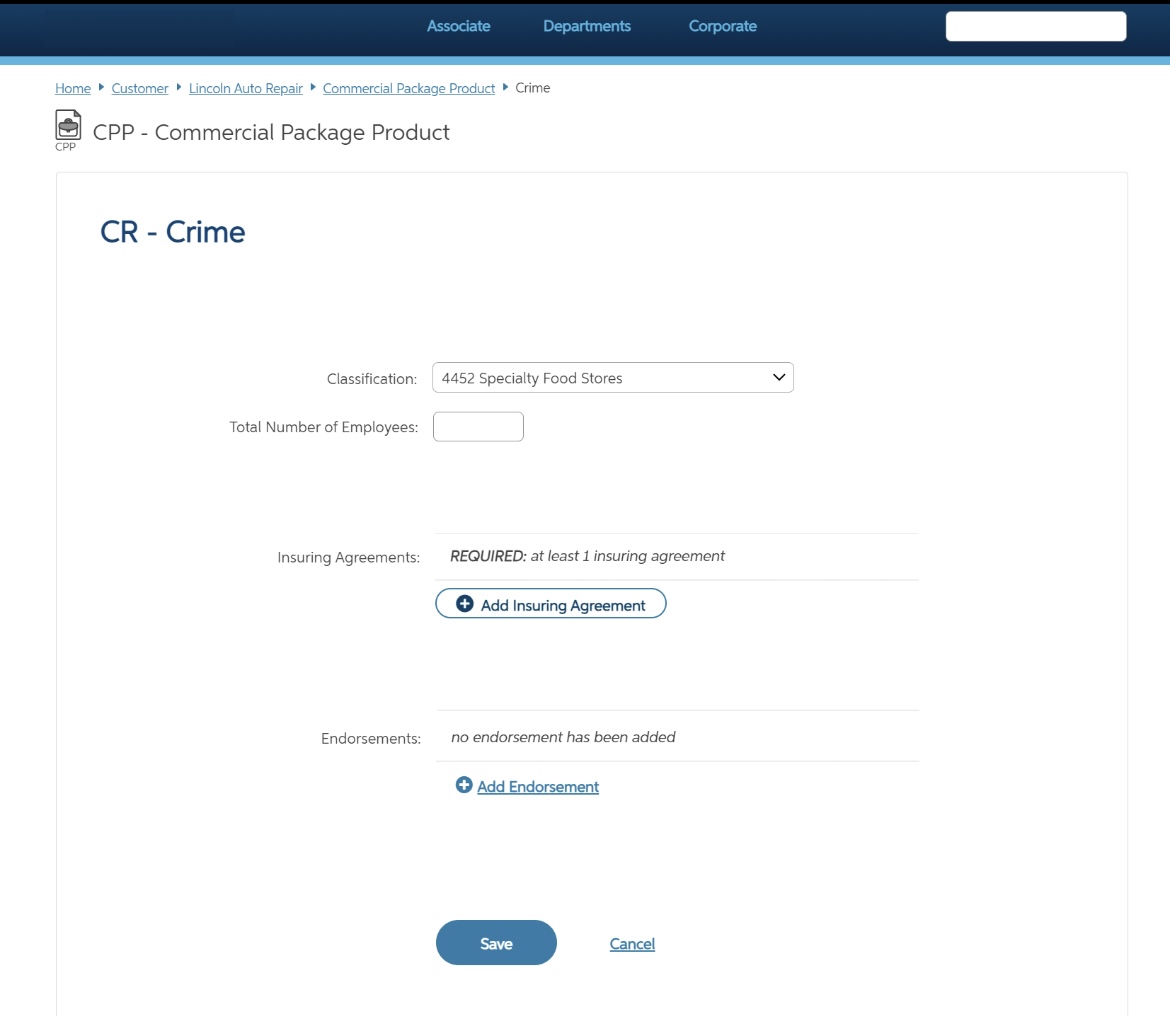Go to the Home breadcrumb link
The height and width of the screenshot is (1016, 1170).
(x=73, y=88)
